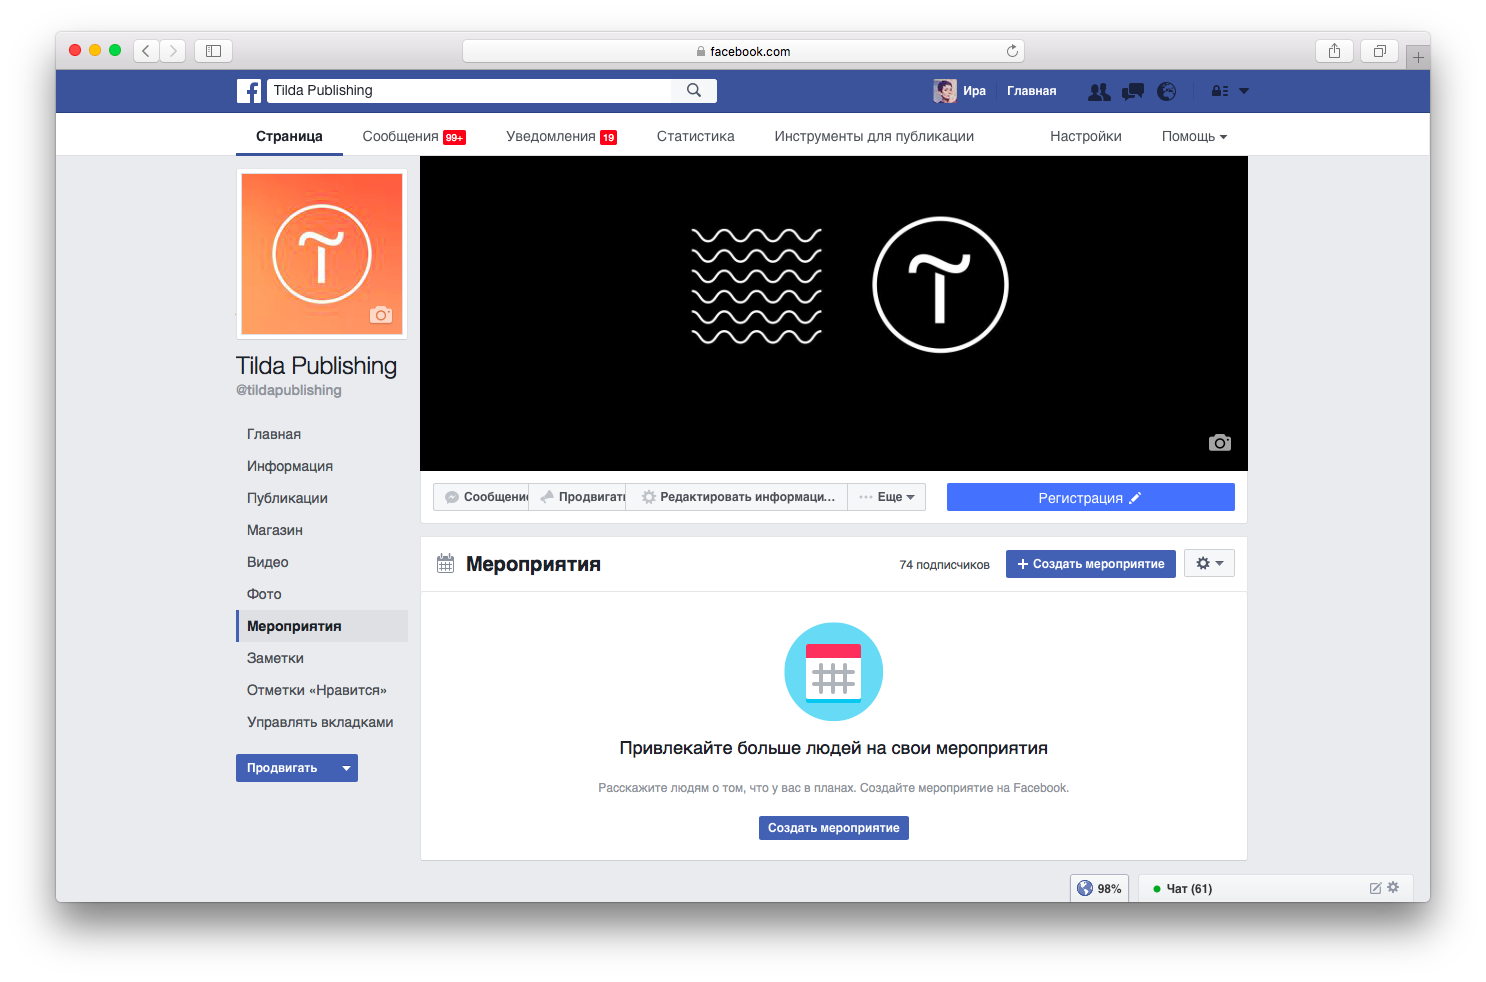
Task: Switch to Страница tab
Action: pos(289,136)
